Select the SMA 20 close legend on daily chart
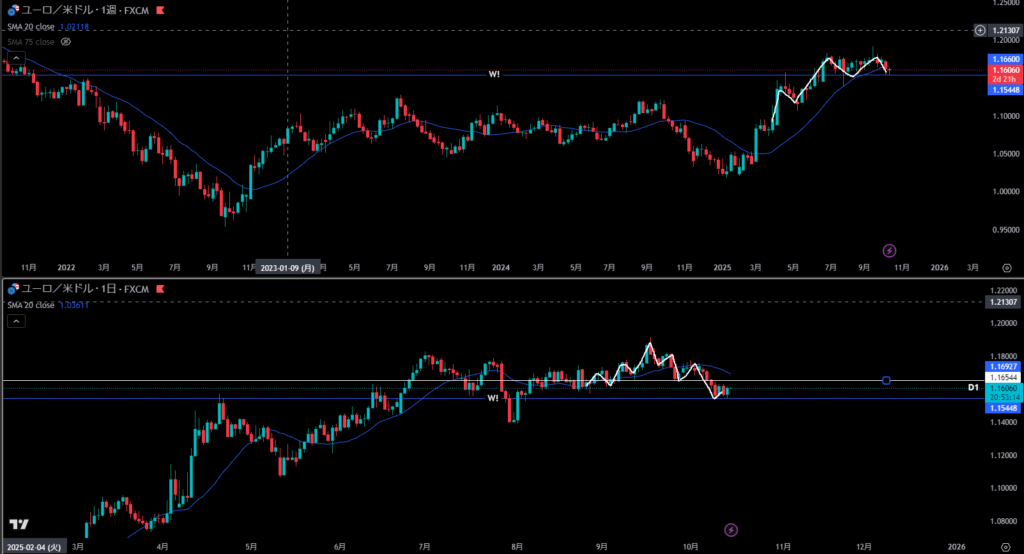Screen dimensions: 1024x554 [x=32, y=304]
